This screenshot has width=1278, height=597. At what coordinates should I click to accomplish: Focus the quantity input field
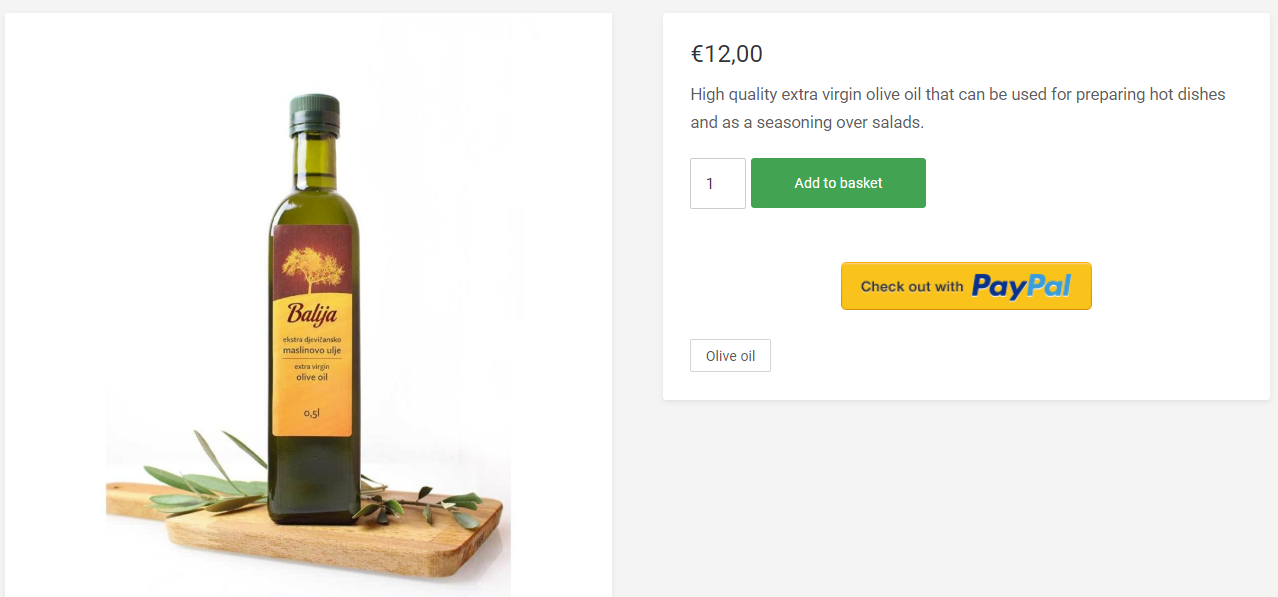717,183
